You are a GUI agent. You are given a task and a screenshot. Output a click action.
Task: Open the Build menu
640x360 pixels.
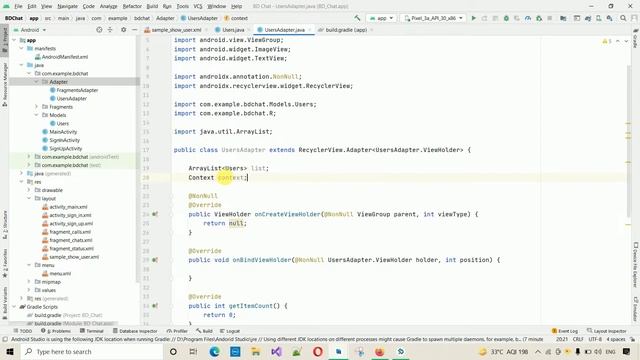152,6
